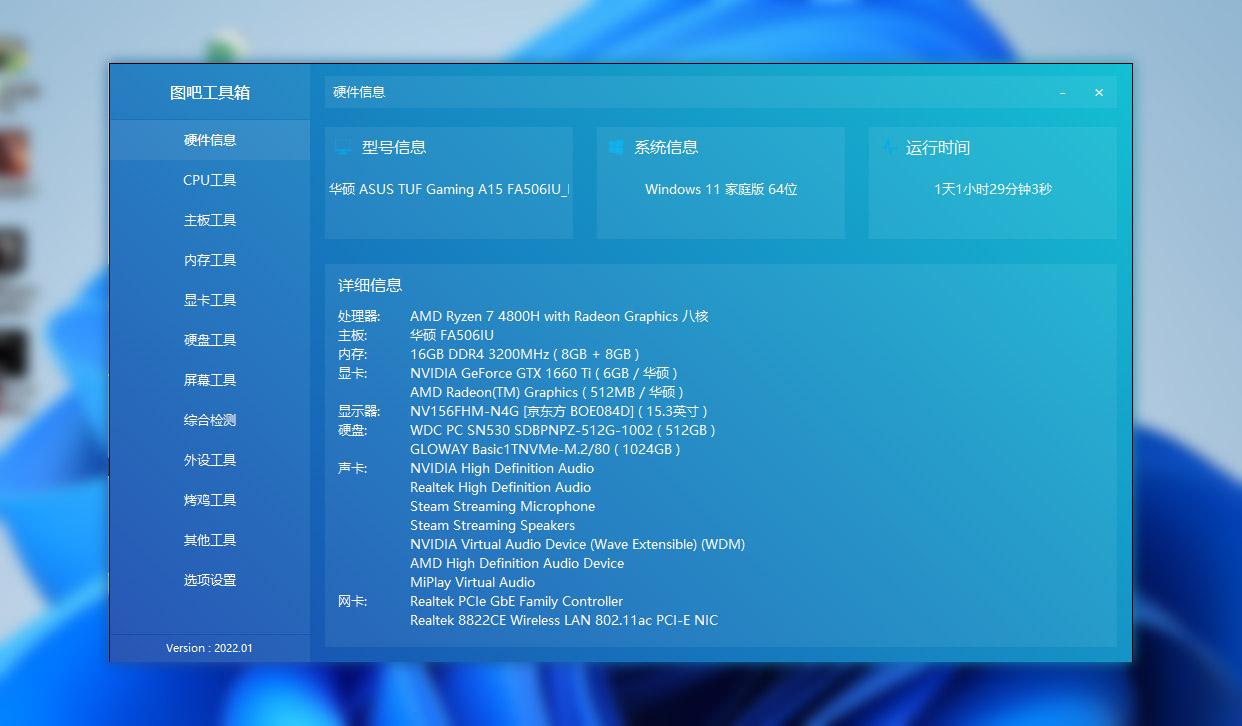Click the Windows 11 家庭版 64位 text
This screenshot has height=726, width=1242.
[721, 189]
